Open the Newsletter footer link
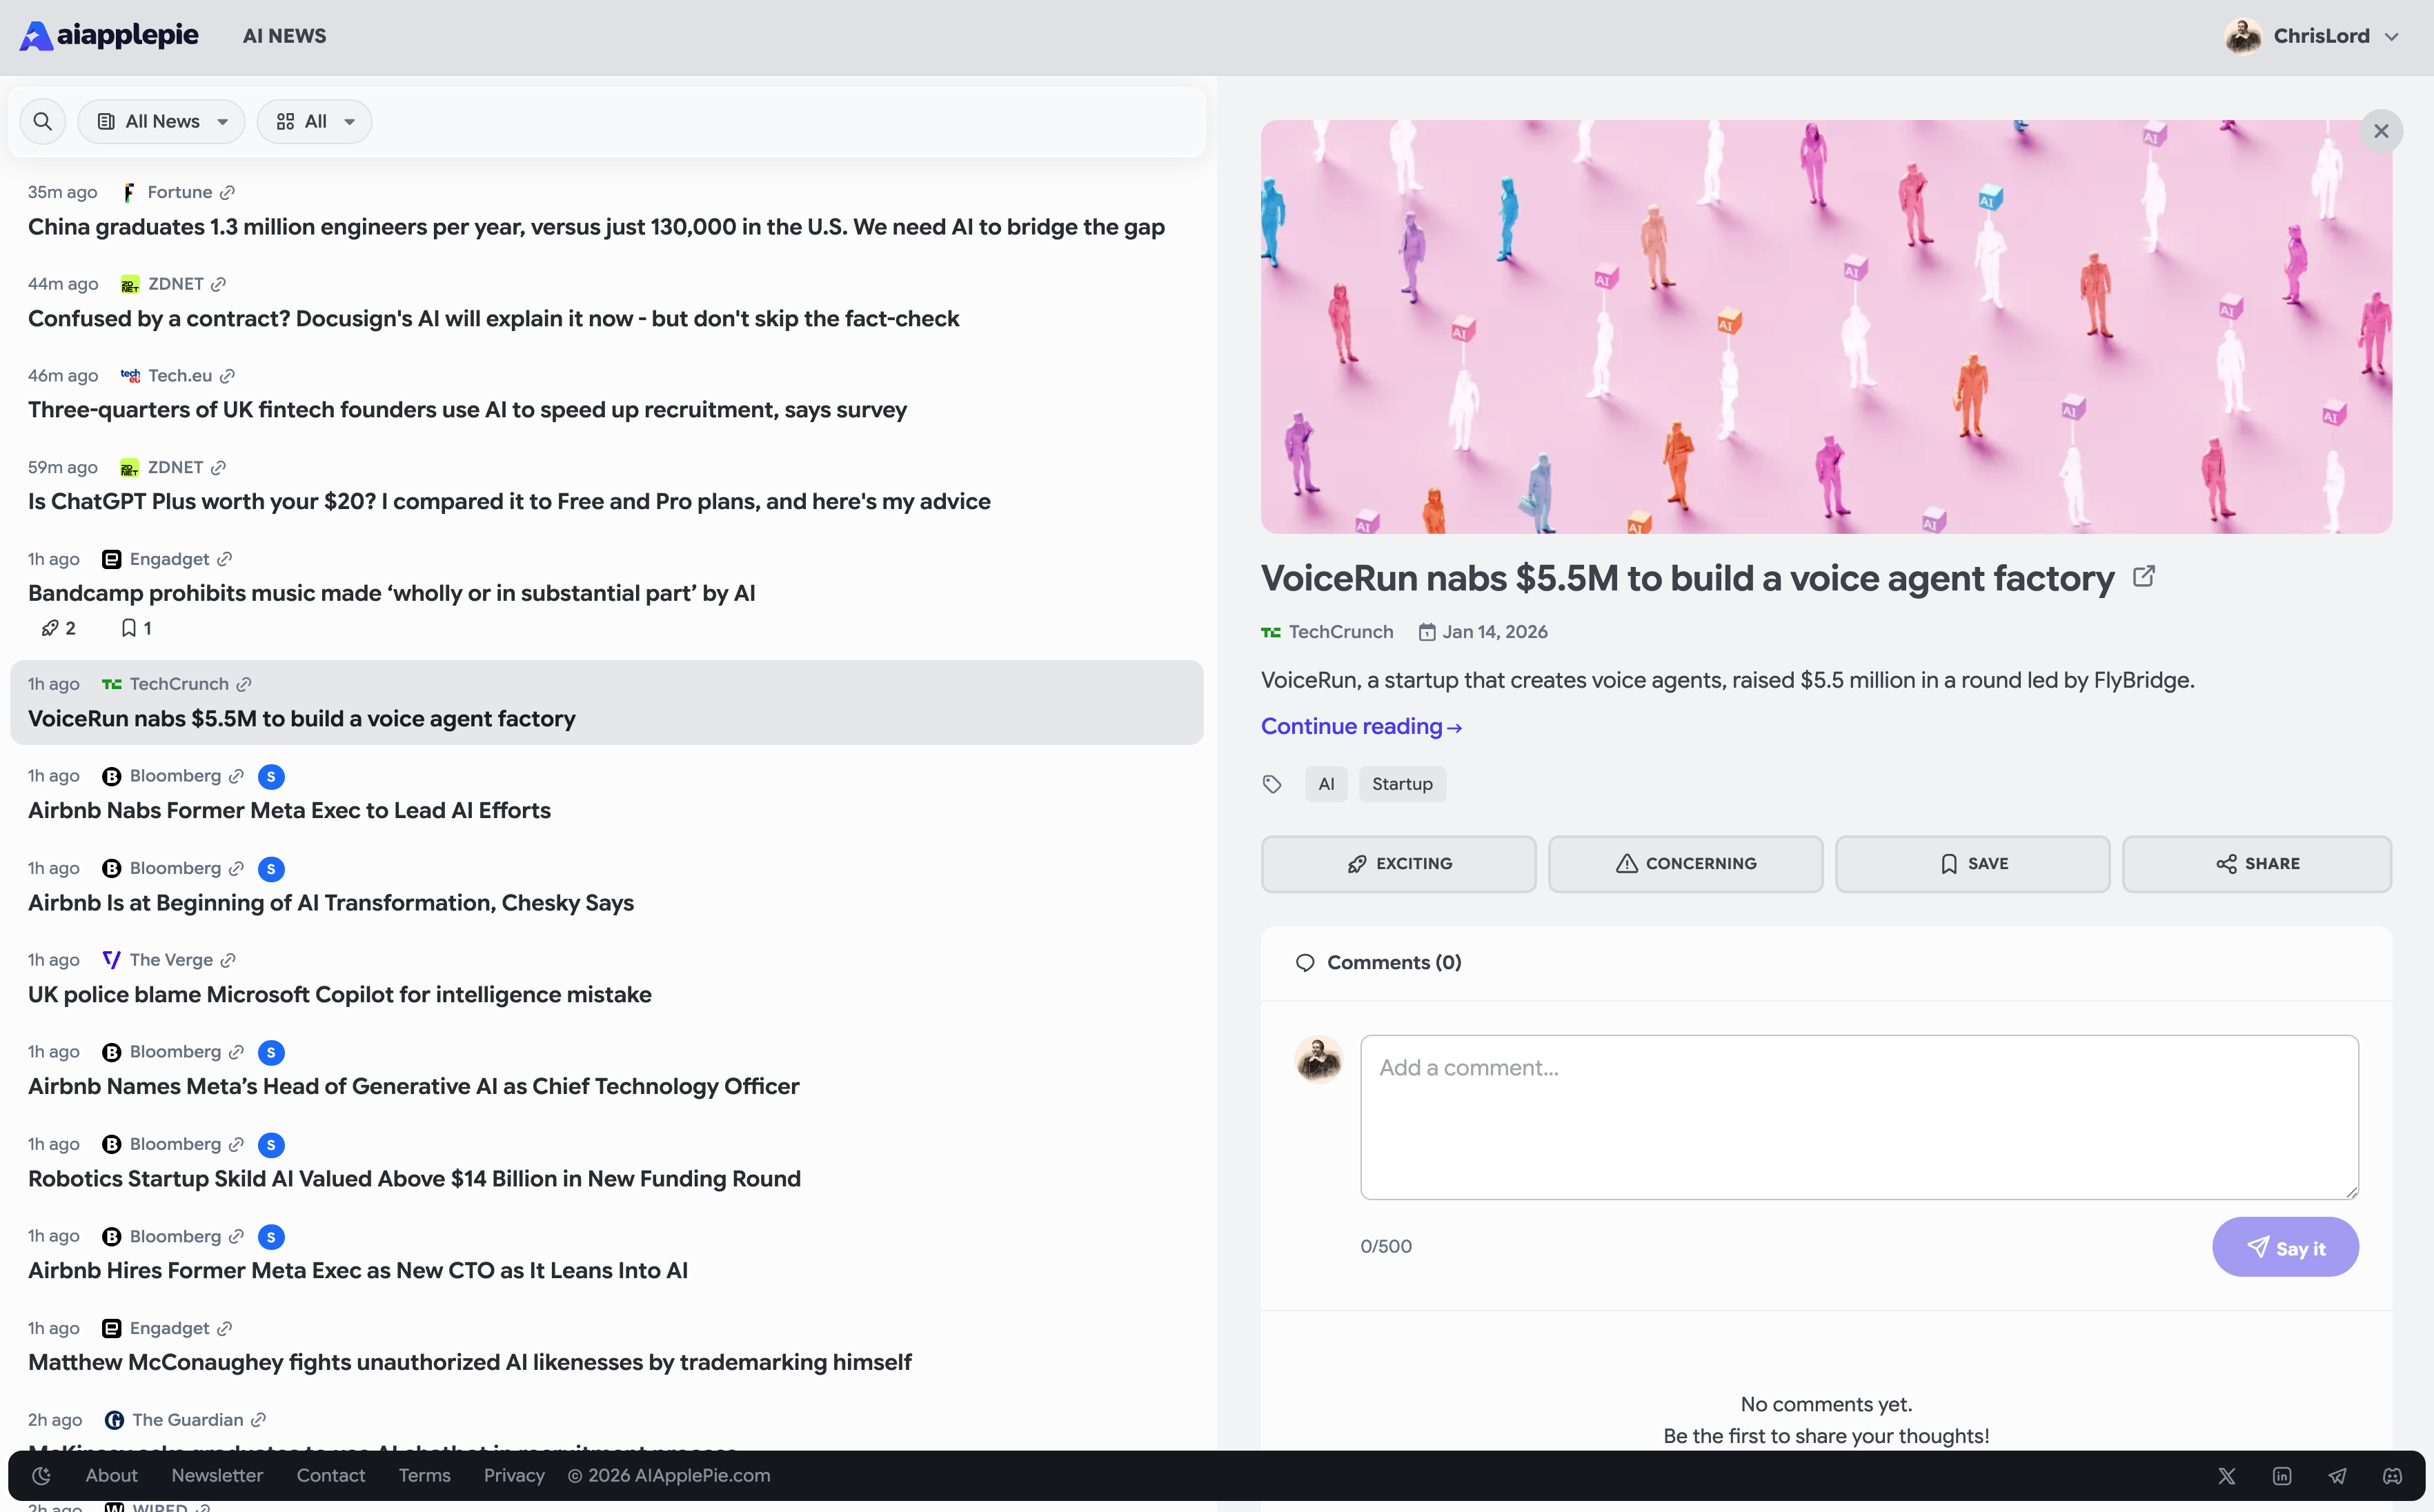Viewport: 2434px width, 1512px height. click(x=217, y=1475)
